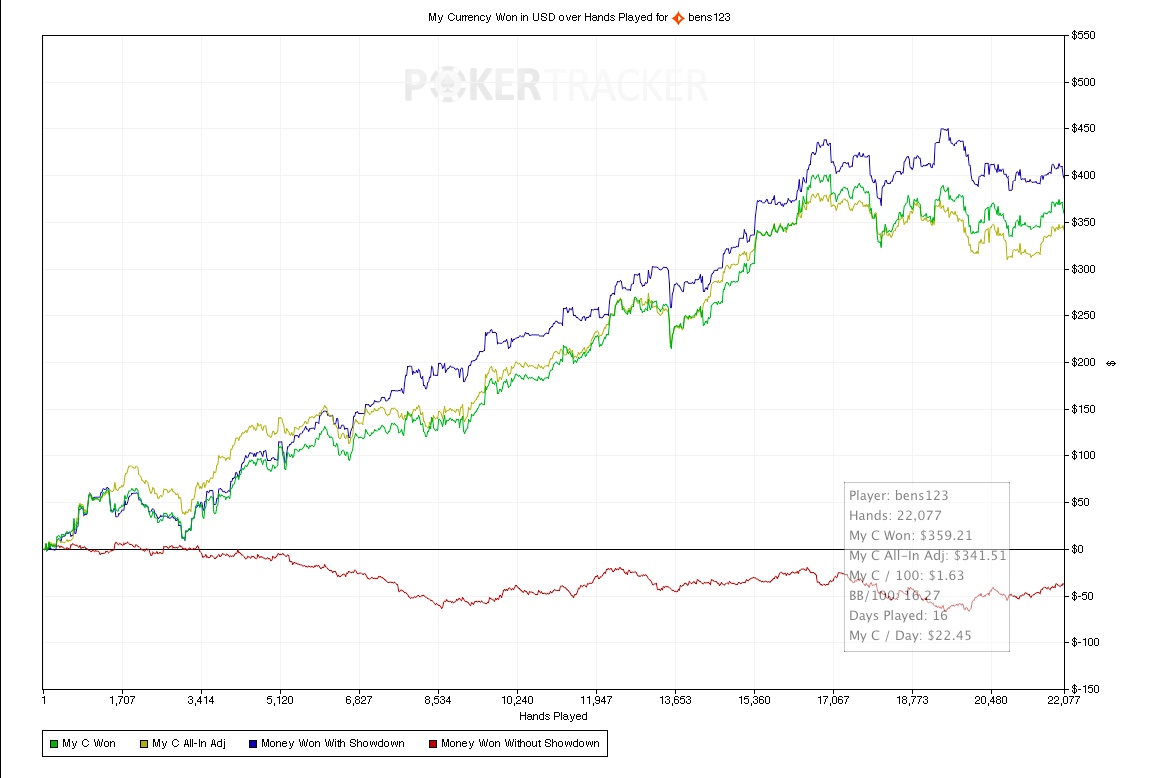
Task: Click the Hands Played axis label
Action: pyautogui.click(x=553, y=716)
